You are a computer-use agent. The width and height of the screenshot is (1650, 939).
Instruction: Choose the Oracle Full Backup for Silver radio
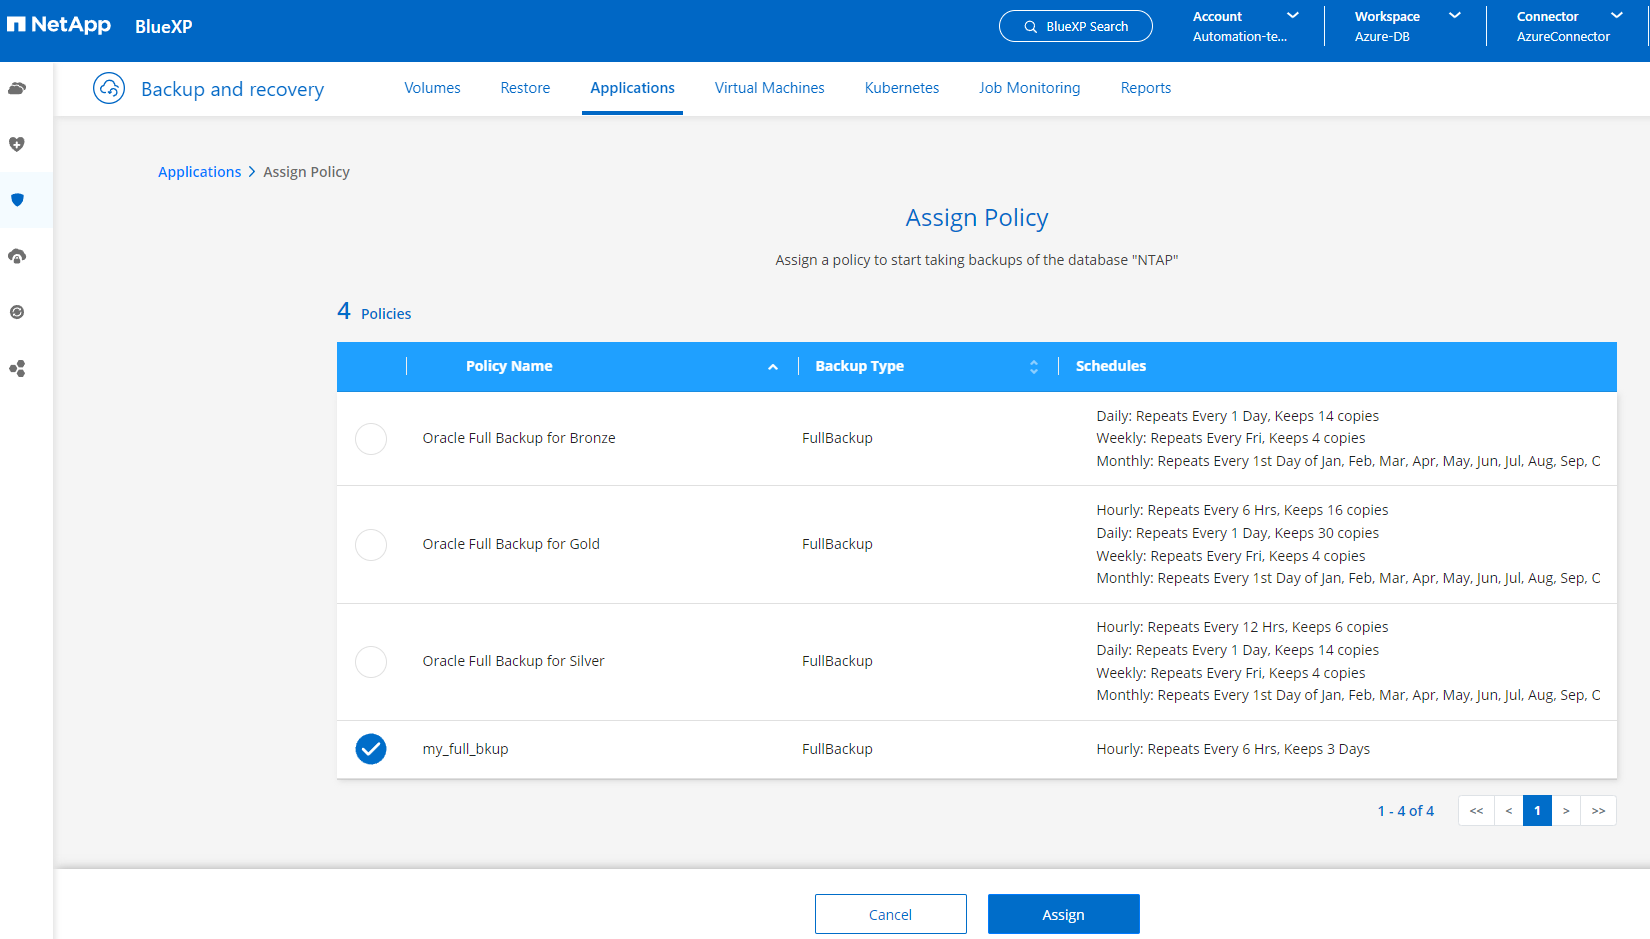371,662
